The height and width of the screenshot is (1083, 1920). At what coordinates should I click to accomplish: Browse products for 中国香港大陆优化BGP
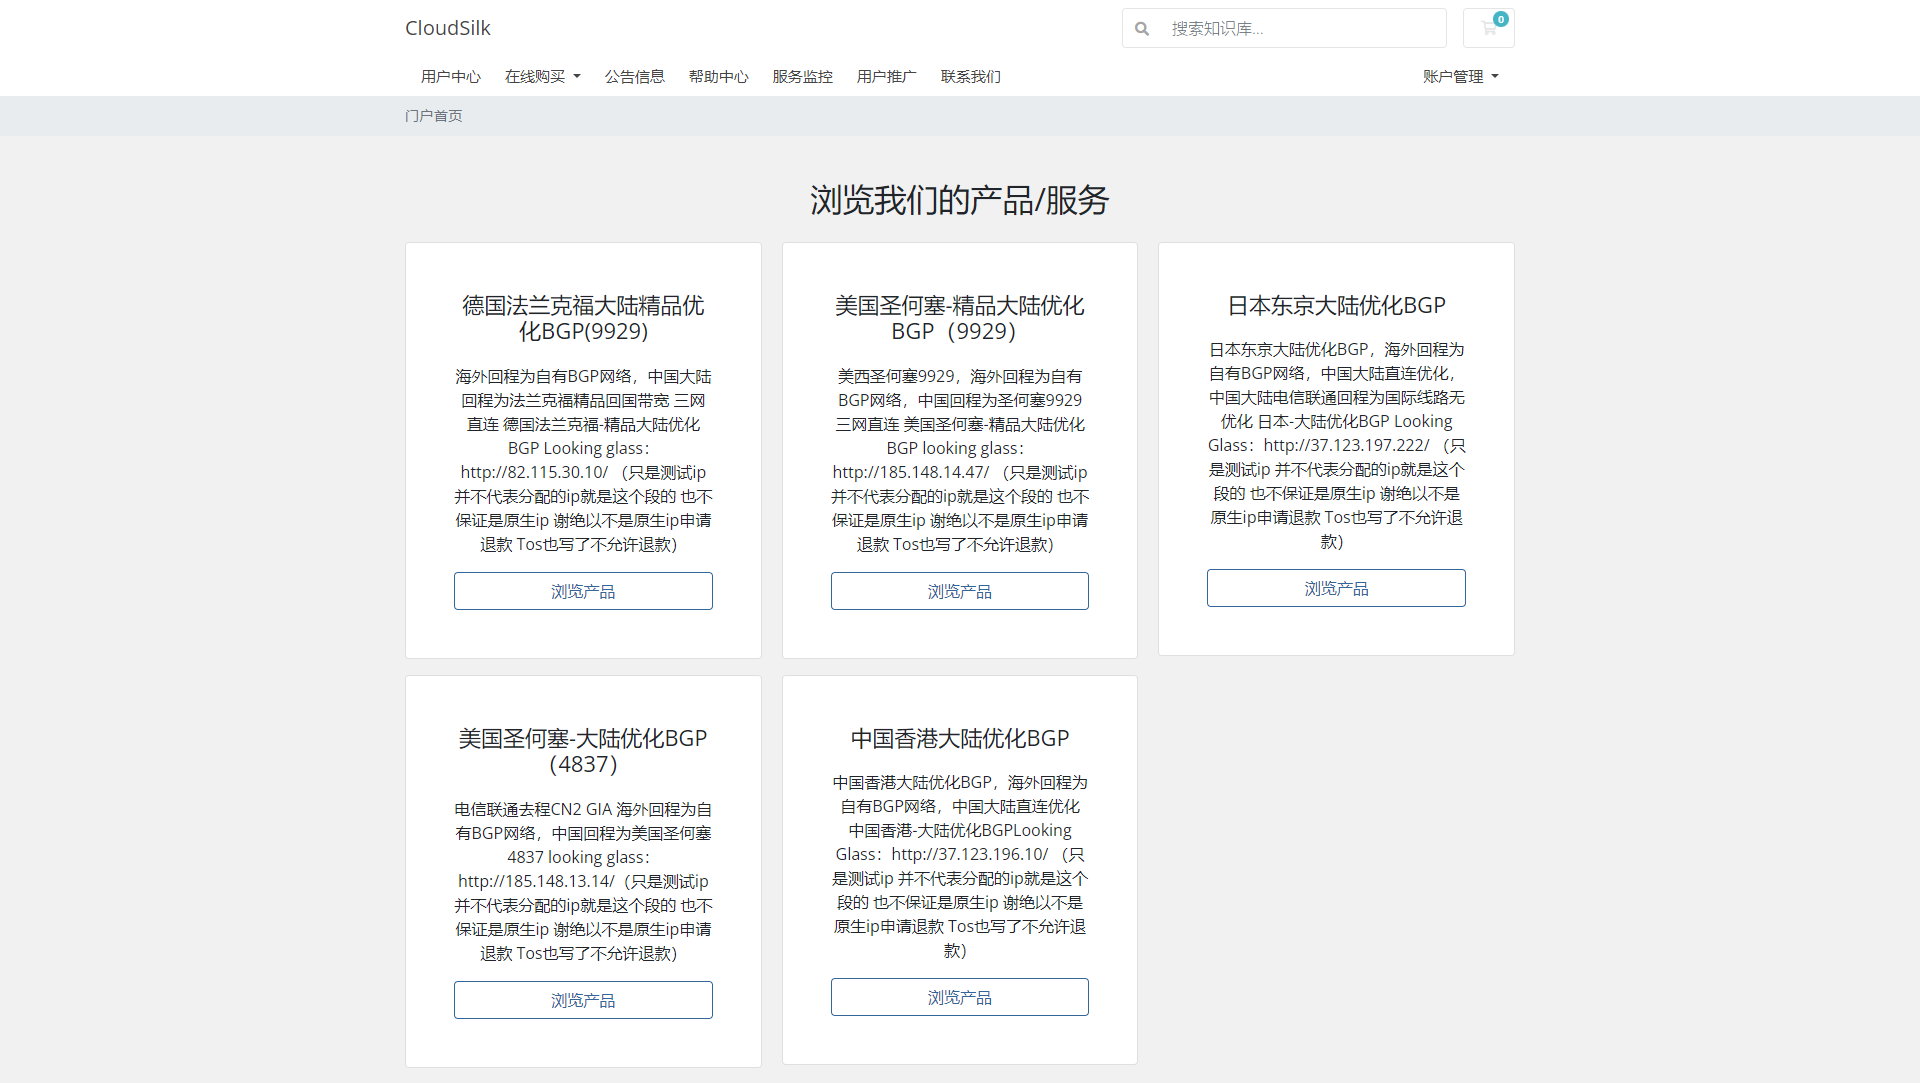click(x=960, y=997)
